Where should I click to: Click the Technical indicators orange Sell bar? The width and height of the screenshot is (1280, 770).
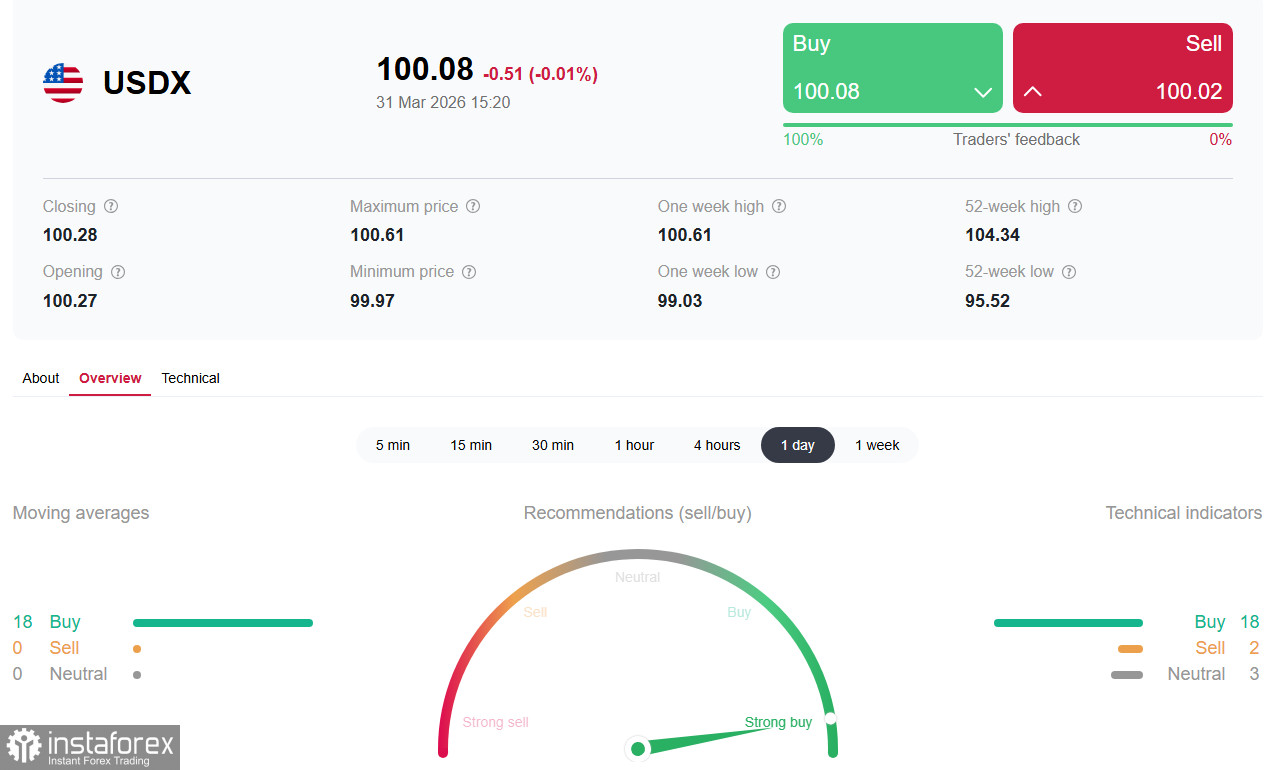pyautogui.click(x=1130, y=649)
